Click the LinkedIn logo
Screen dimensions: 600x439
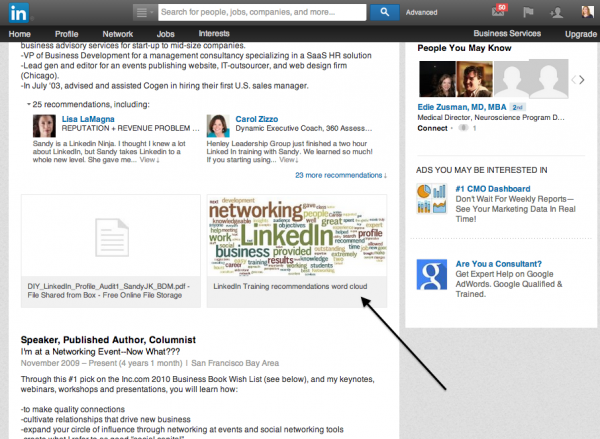[18, 13]
